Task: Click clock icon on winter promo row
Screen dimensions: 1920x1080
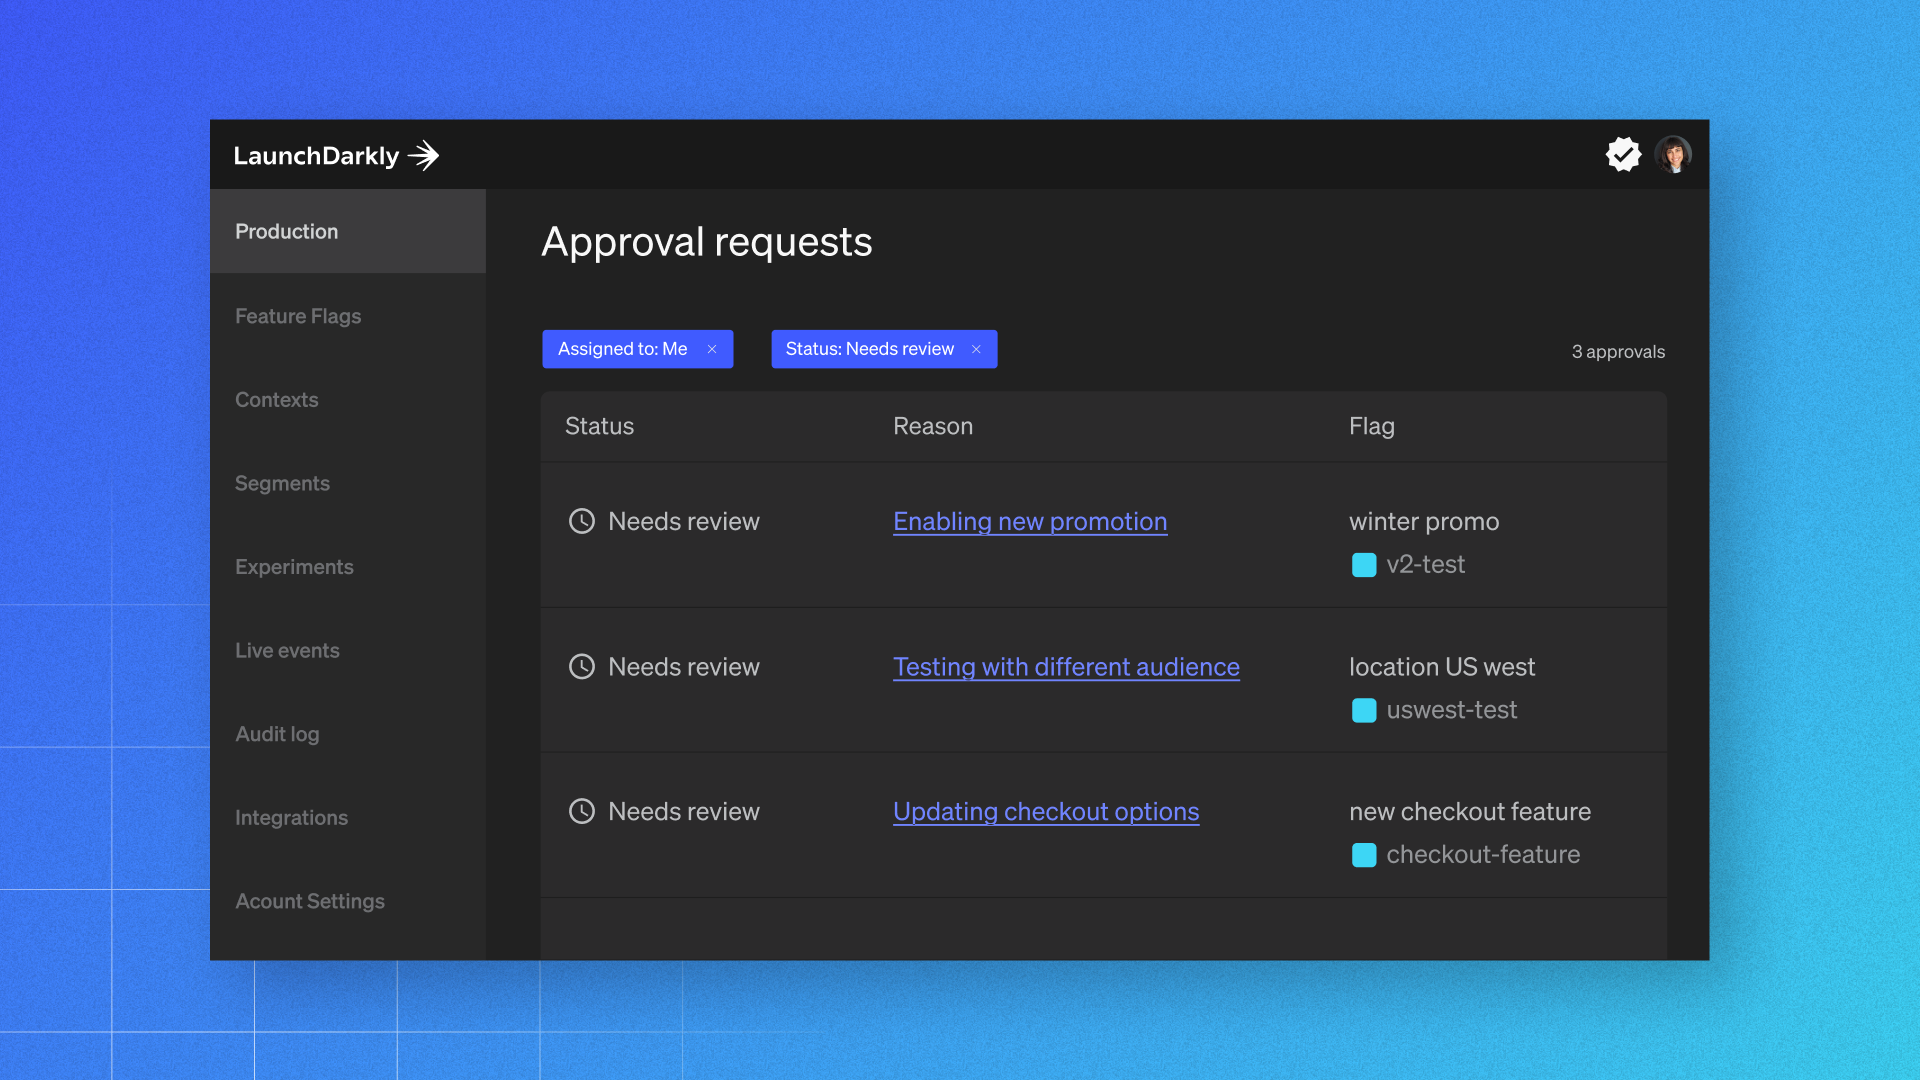Action: (x=582, y=521)
